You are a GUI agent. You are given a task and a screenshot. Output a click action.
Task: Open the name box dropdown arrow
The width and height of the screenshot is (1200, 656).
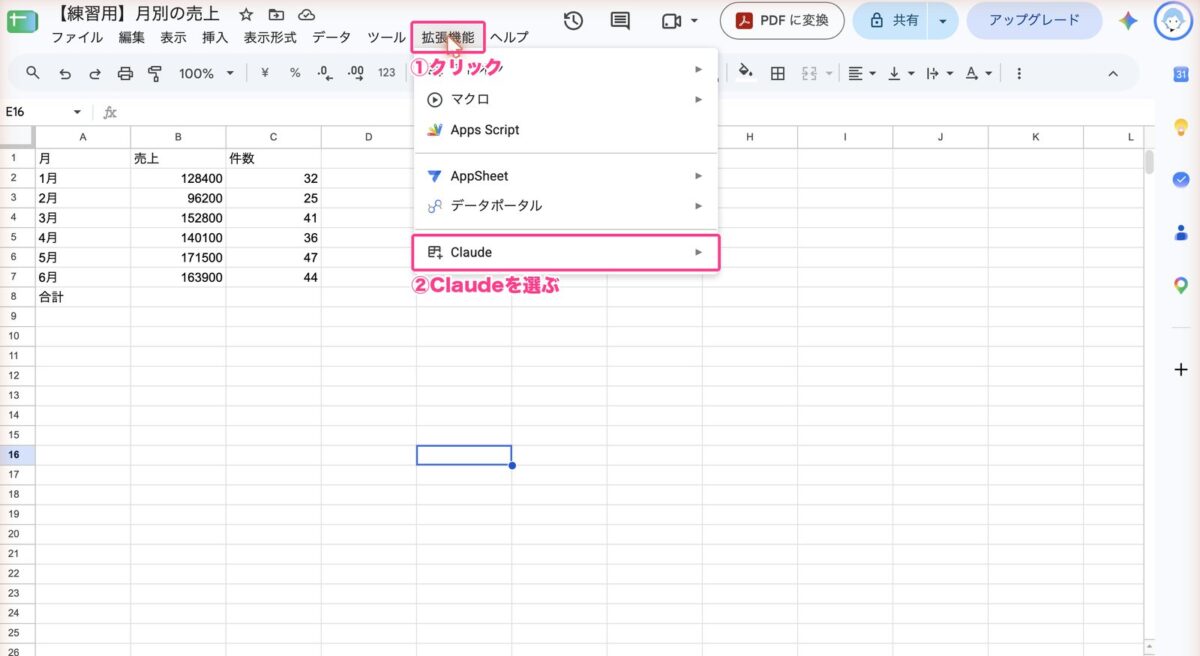pyautogui.click(x=77, y=112)
